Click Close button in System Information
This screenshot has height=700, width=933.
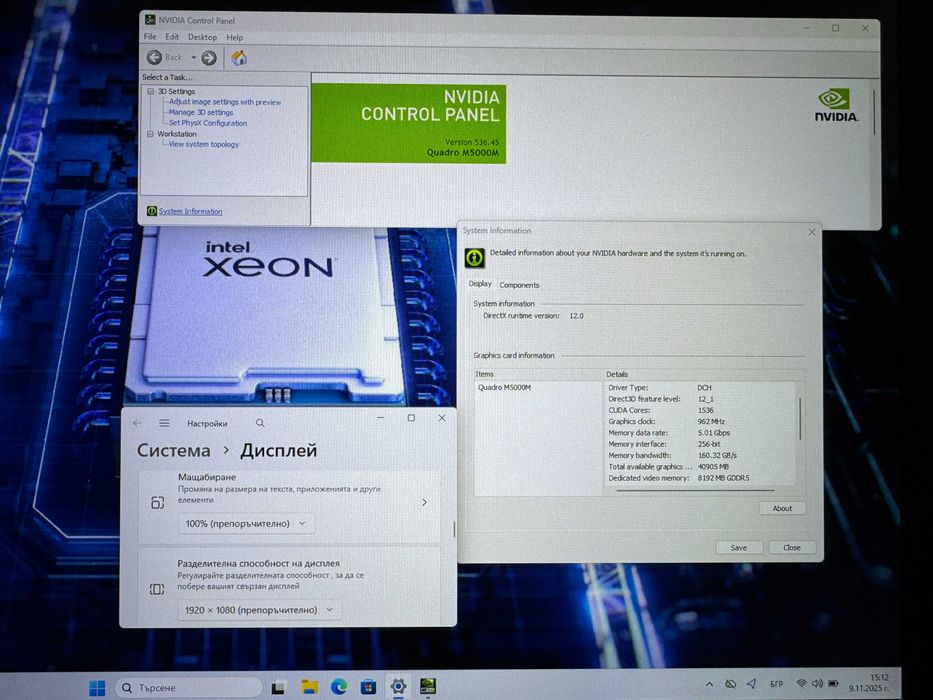791,548
